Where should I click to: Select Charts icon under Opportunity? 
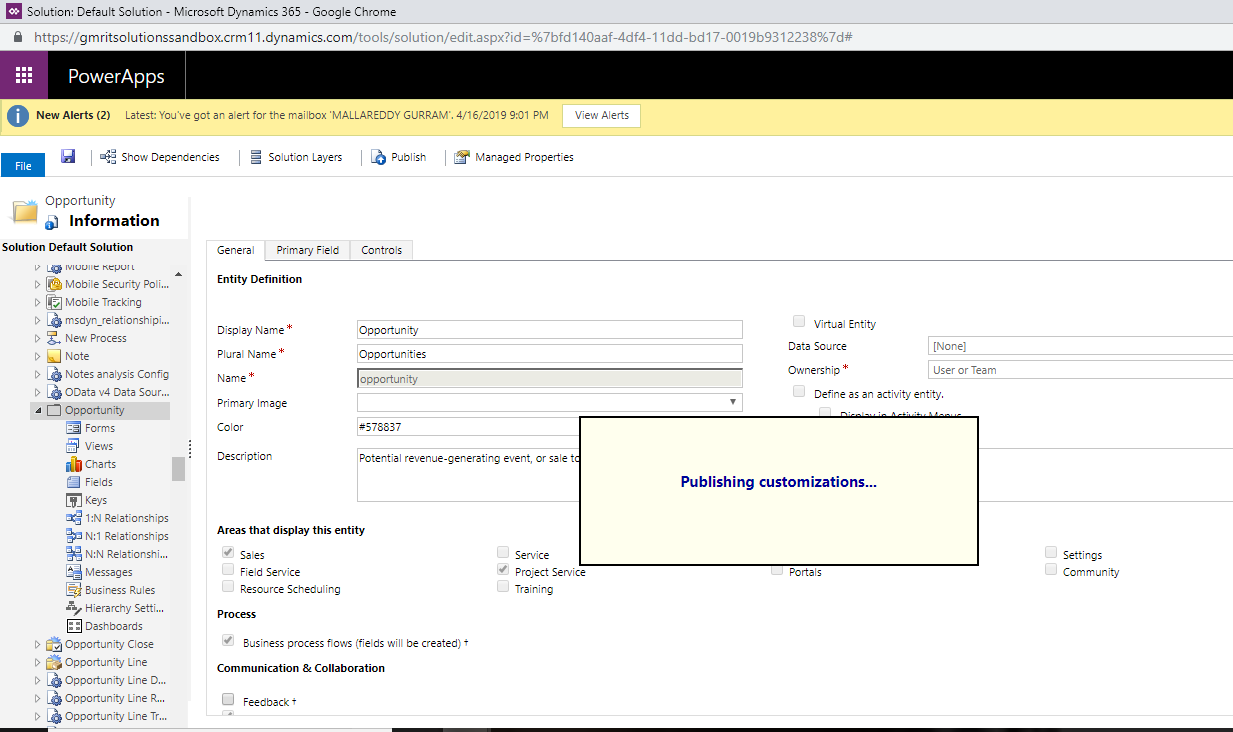(74, 464)
